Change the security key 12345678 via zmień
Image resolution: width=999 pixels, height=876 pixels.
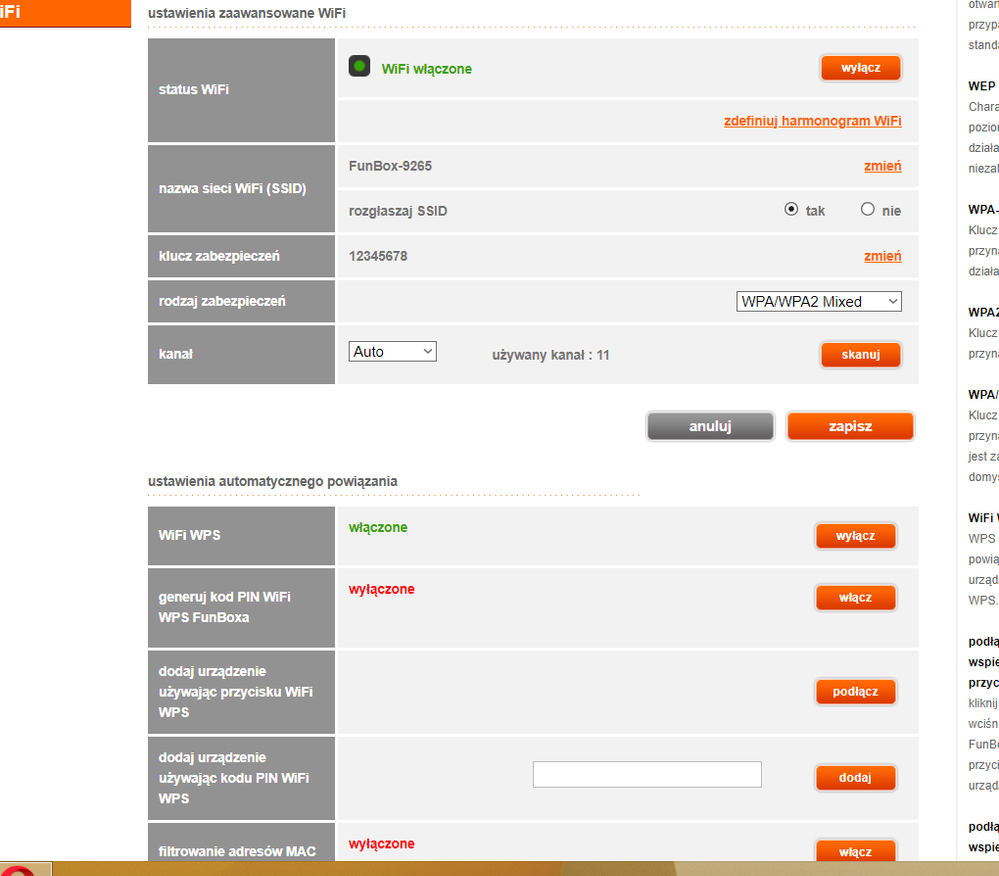[x=882, y=256]
